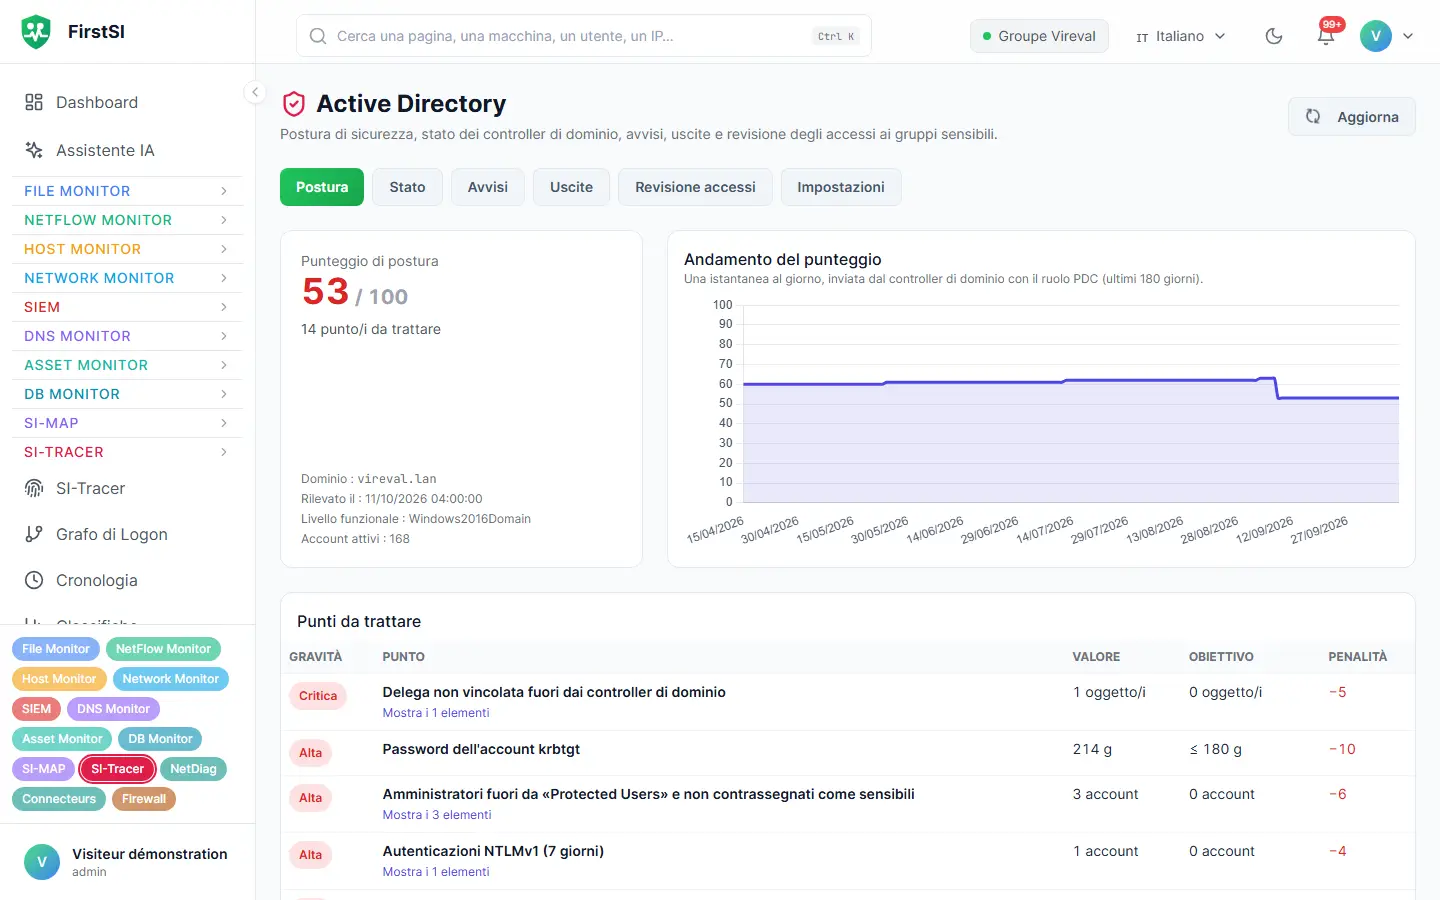Click the File Monitor pill tag
Screen dimensions: 1440x900
56,649
